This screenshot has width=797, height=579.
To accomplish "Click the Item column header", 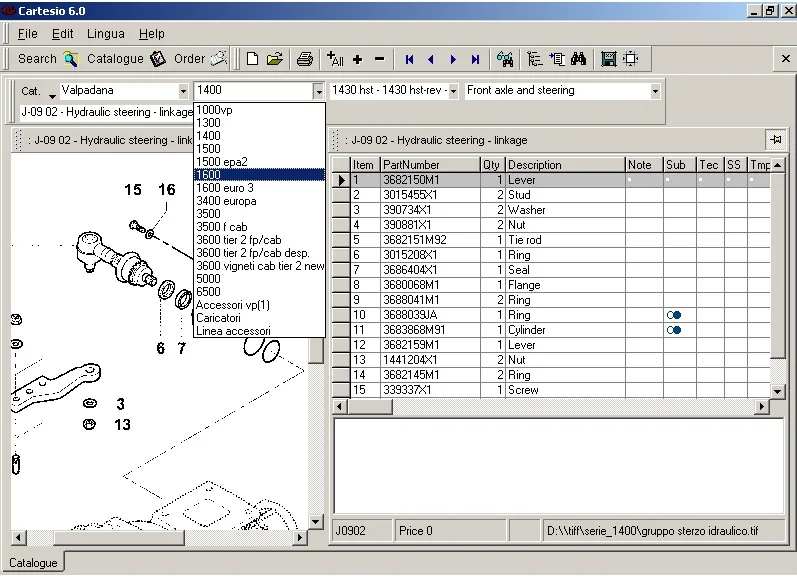I will (x=365, y=165).
